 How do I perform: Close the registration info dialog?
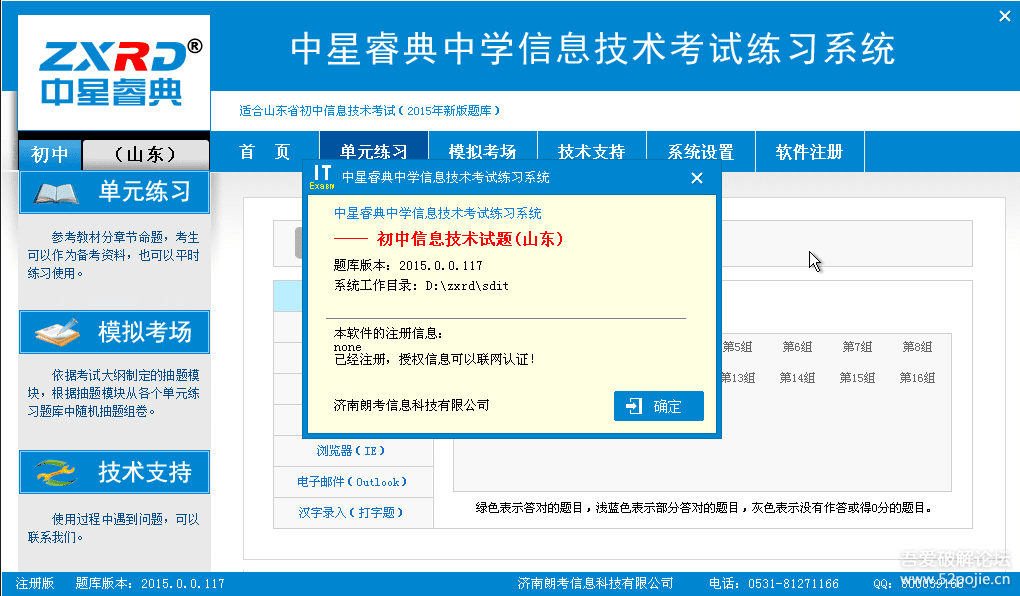[x=697, y=178]
